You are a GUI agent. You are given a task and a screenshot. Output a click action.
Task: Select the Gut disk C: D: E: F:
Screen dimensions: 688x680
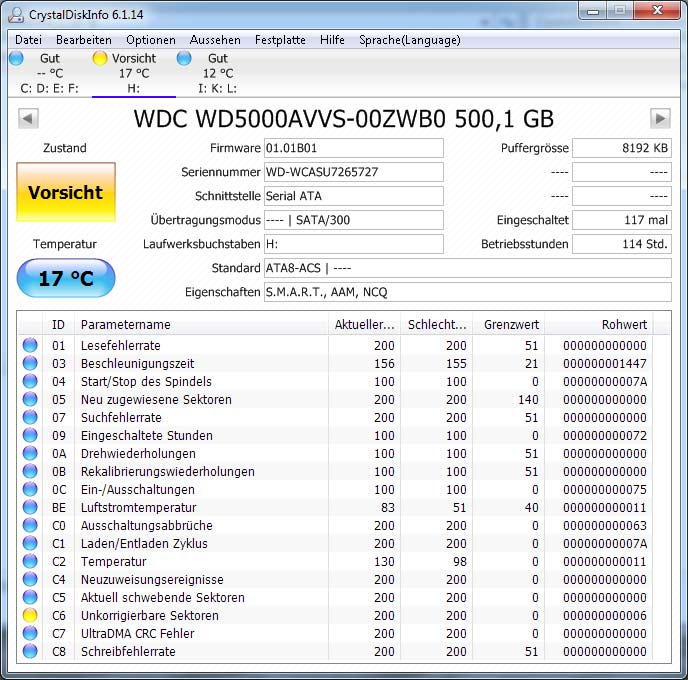point(50,73)
